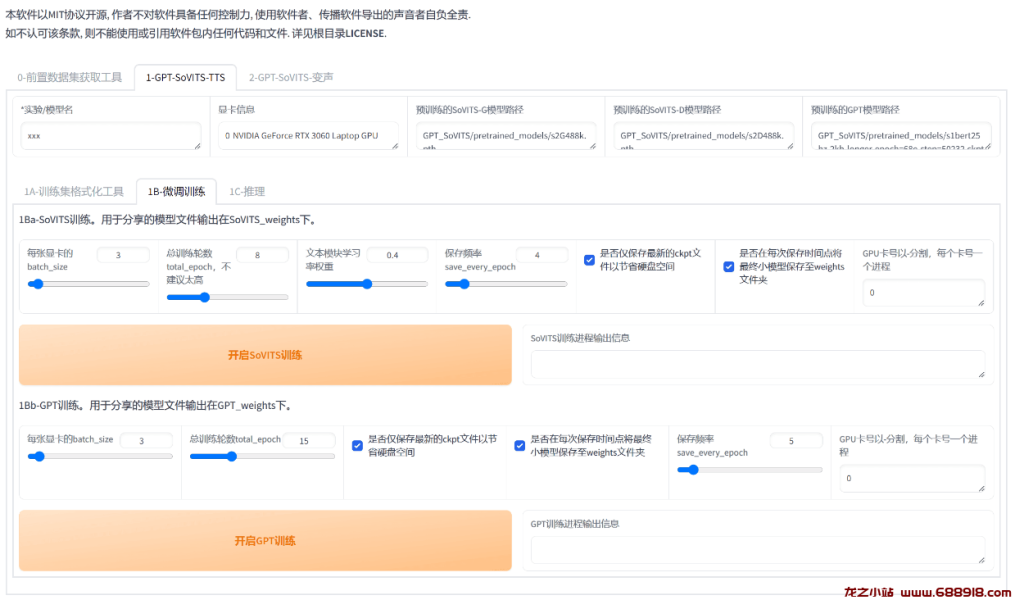Switch to the 2-GPT-SoVITS-变声 tab
This screenshot has height=609, width=1024.
(x=291, y=77)
